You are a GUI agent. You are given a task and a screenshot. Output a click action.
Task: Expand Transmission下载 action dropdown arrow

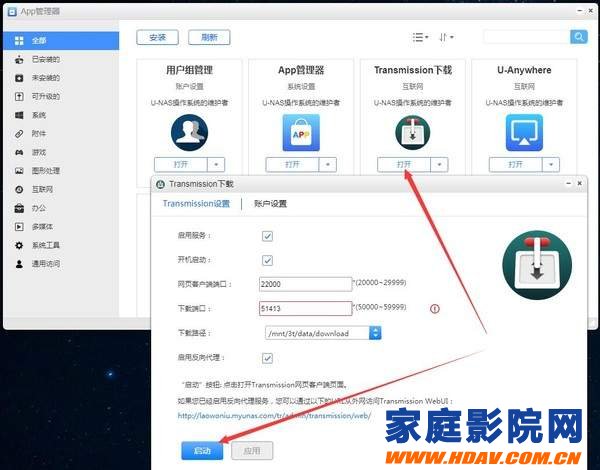439,165
